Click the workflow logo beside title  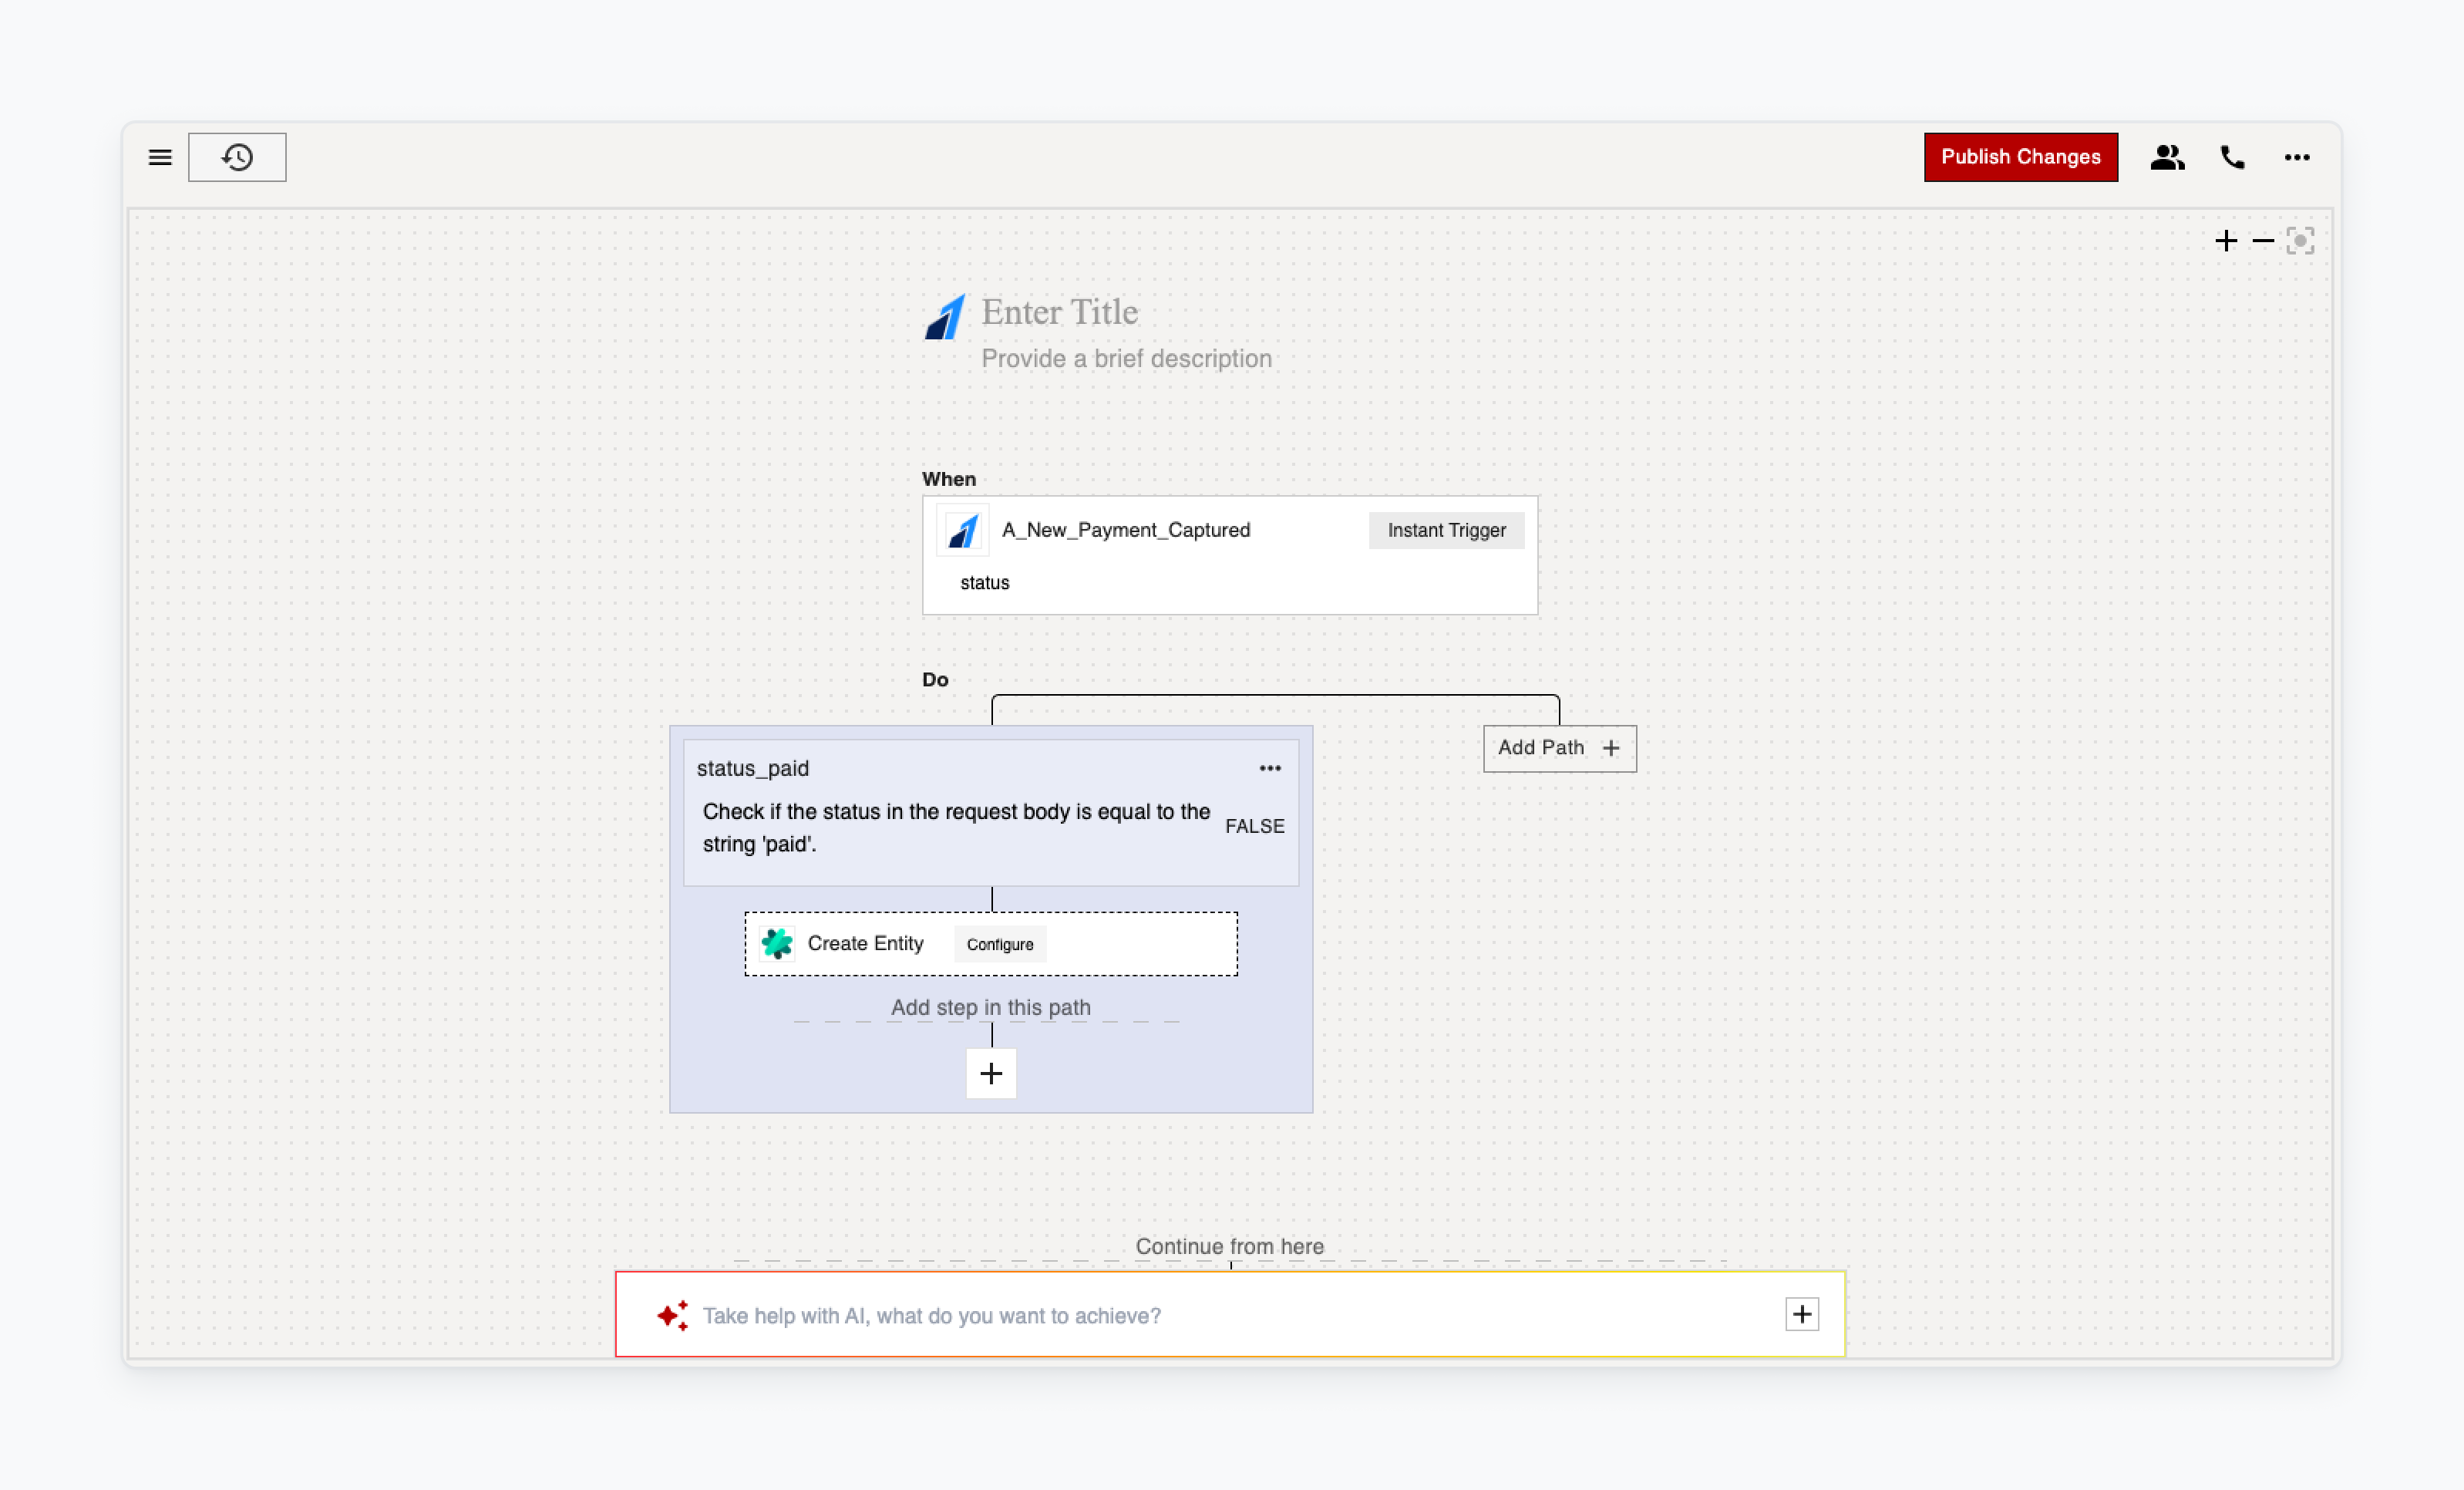945,317
